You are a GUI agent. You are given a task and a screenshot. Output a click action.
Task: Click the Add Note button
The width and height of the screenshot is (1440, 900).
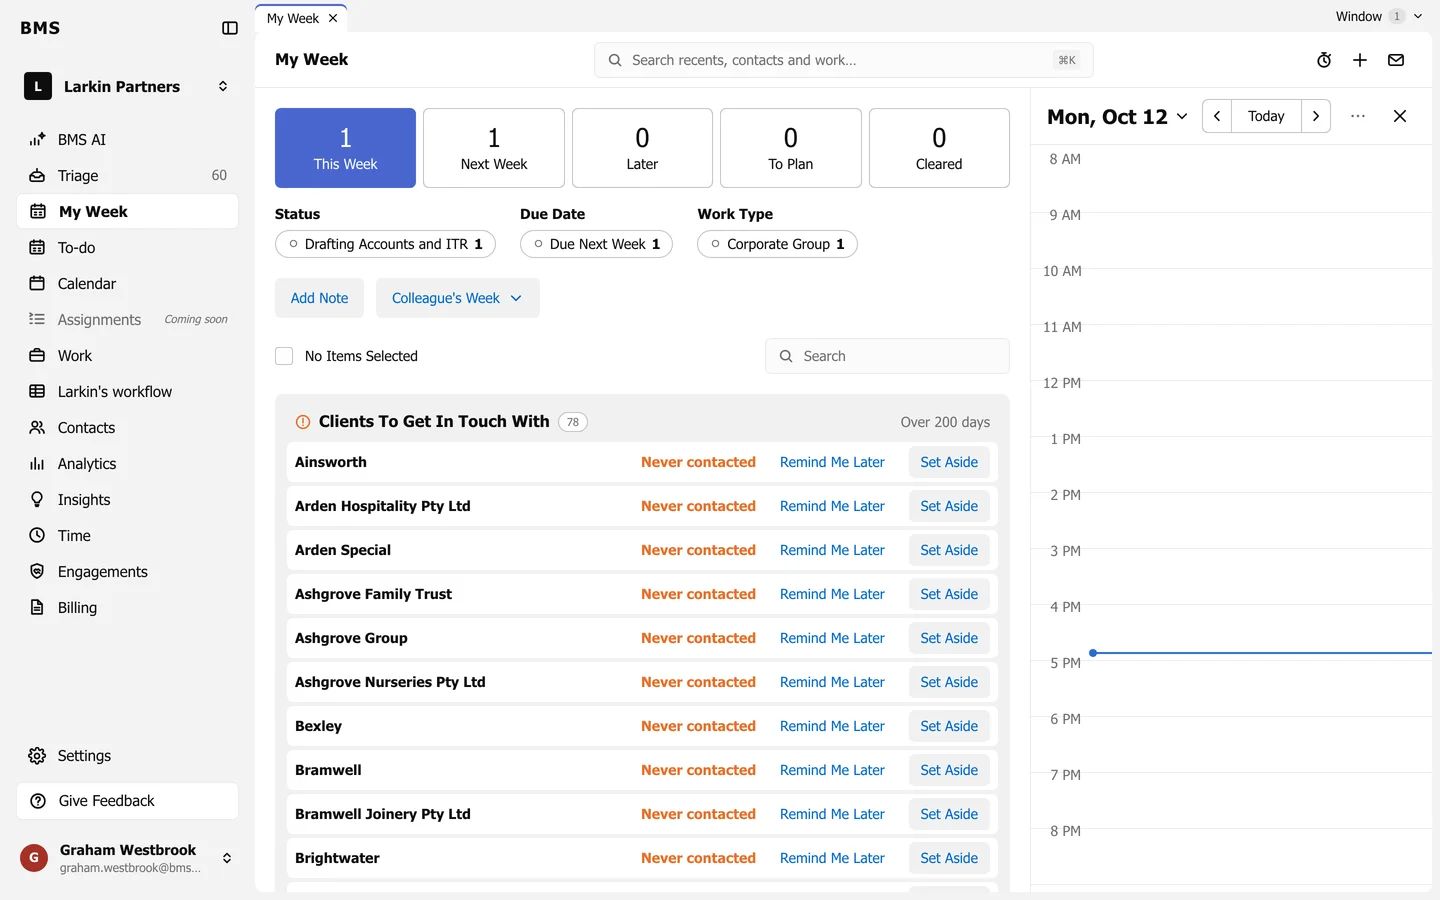(x=319, y=298)
